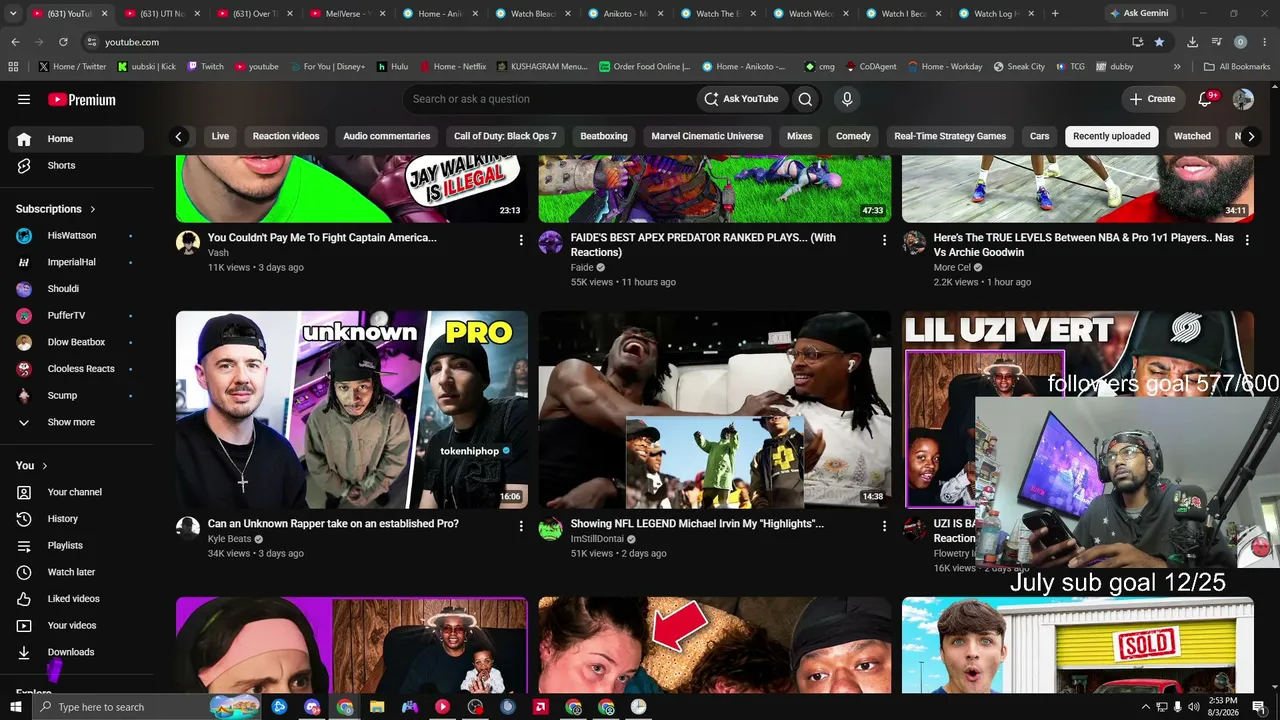1280x720 pixels.
Task: Start voice search with the microphone icon
Action: point(847,99)
